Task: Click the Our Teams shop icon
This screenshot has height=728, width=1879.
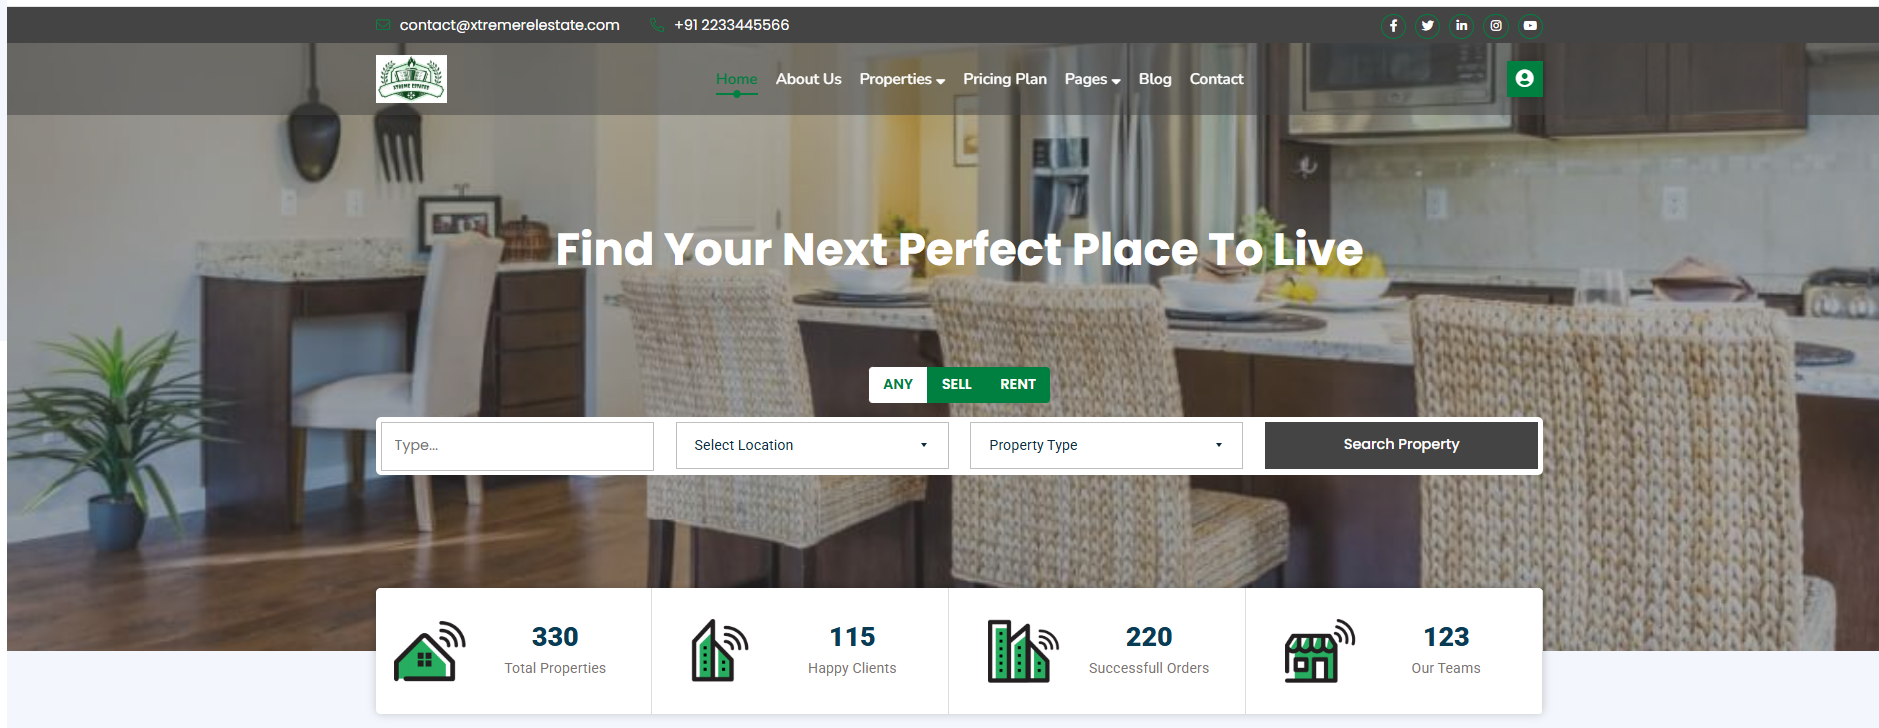Action: click(x=1319, y=651)
